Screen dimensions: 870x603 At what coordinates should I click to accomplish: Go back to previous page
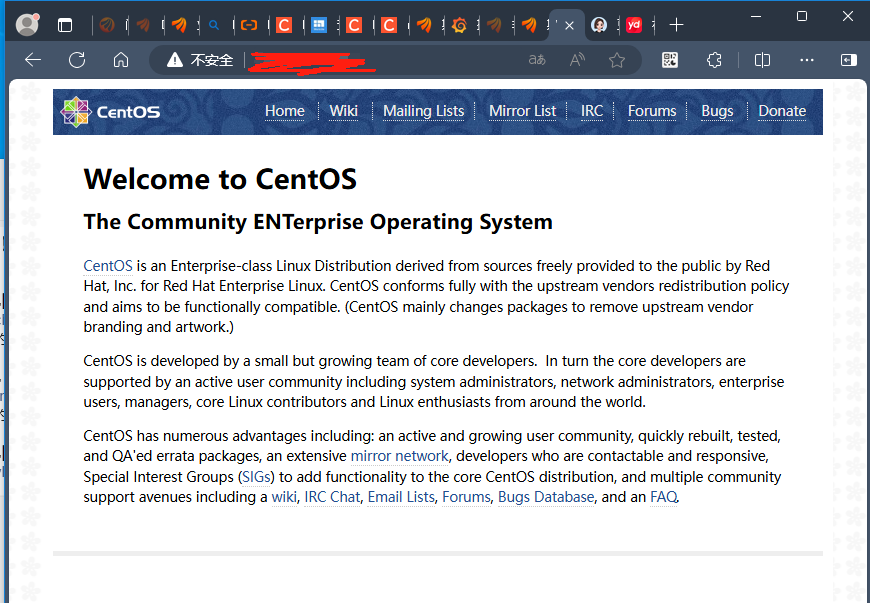click(33, 60)
